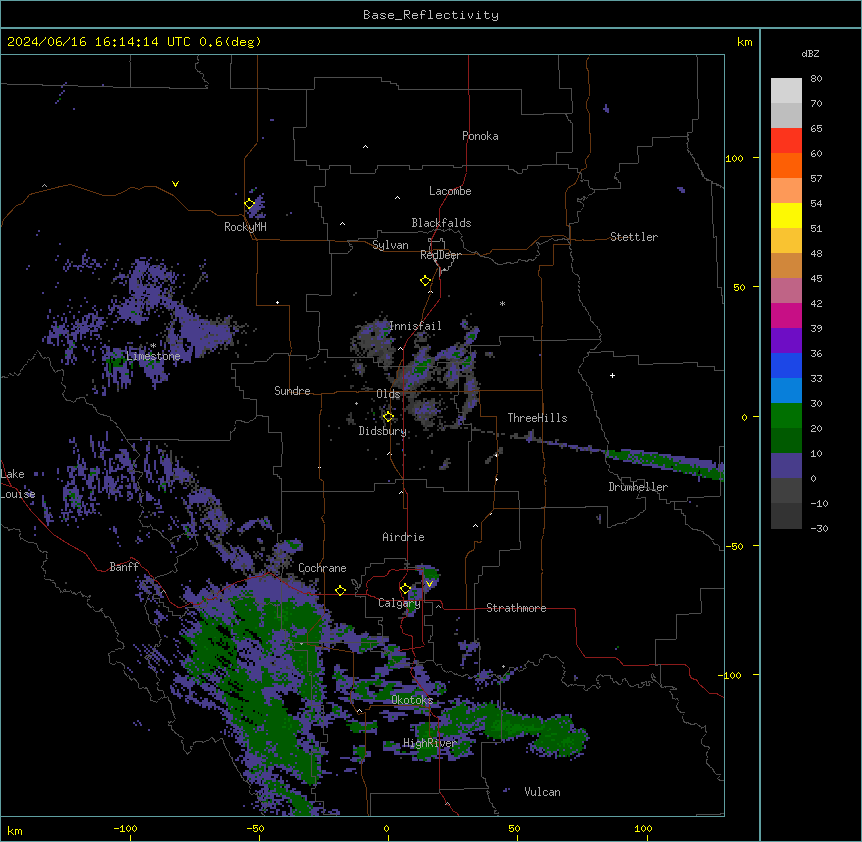Screen dimensions: 862x842
Task: Click the Stettler city label
Action: click(634, 237)
